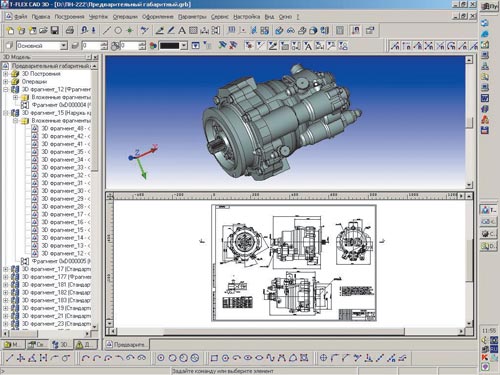The height and width of the screenshot is (375, 500).
Task: Click the Print icon in the toolbar
Action: coord(70,31)
